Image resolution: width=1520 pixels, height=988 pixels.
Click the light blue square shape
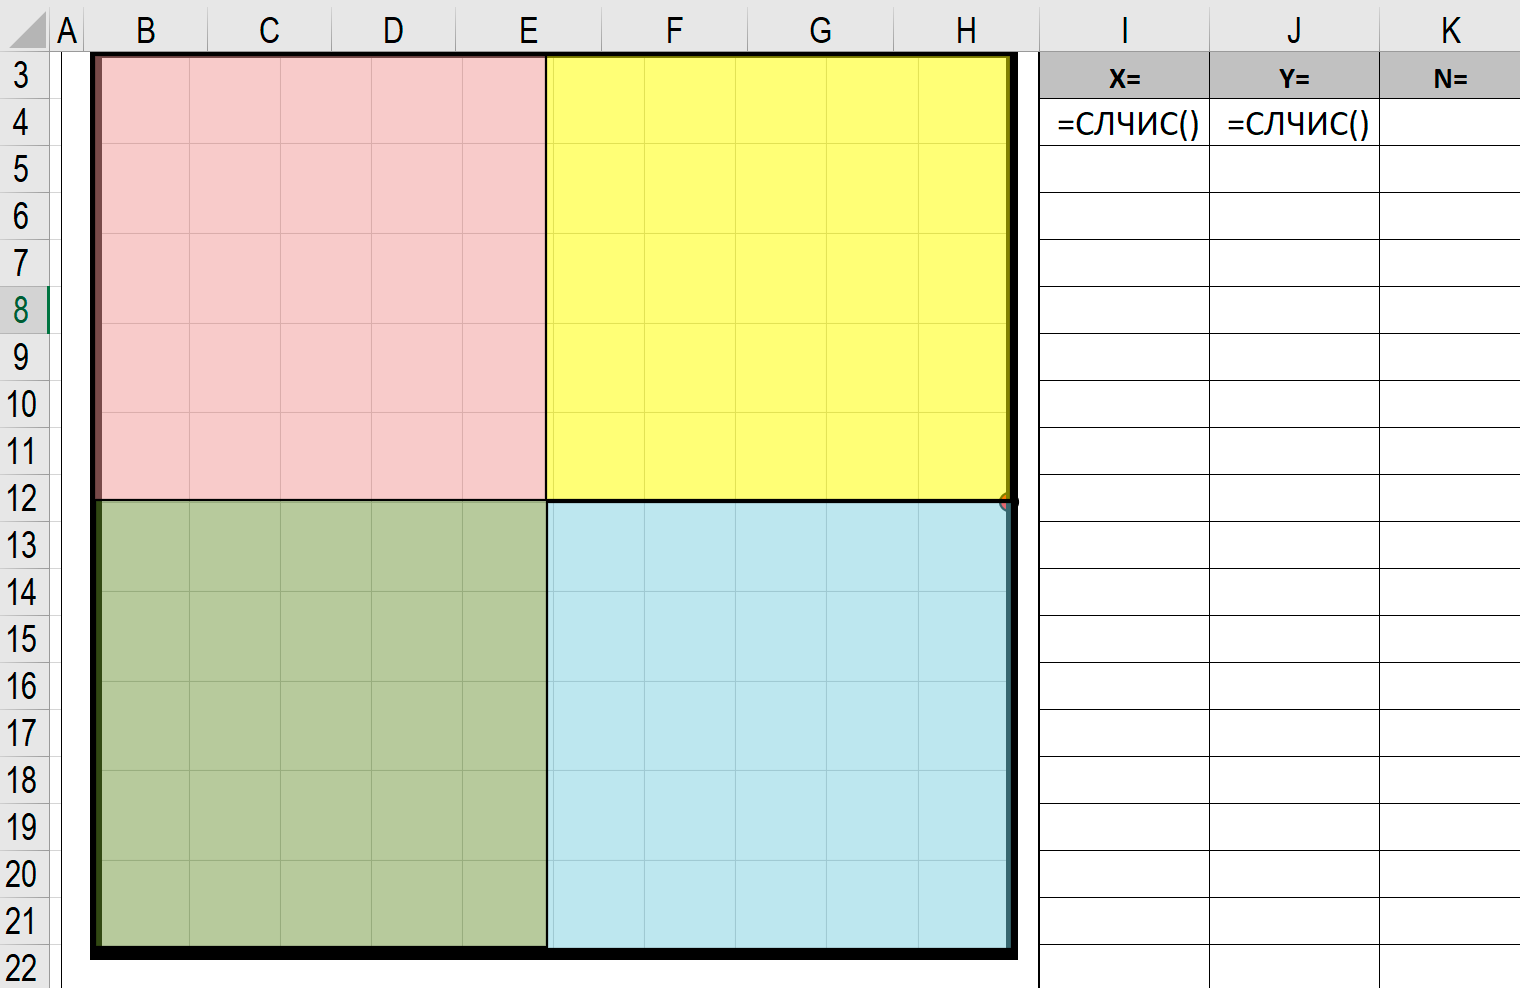pos(778,723)
